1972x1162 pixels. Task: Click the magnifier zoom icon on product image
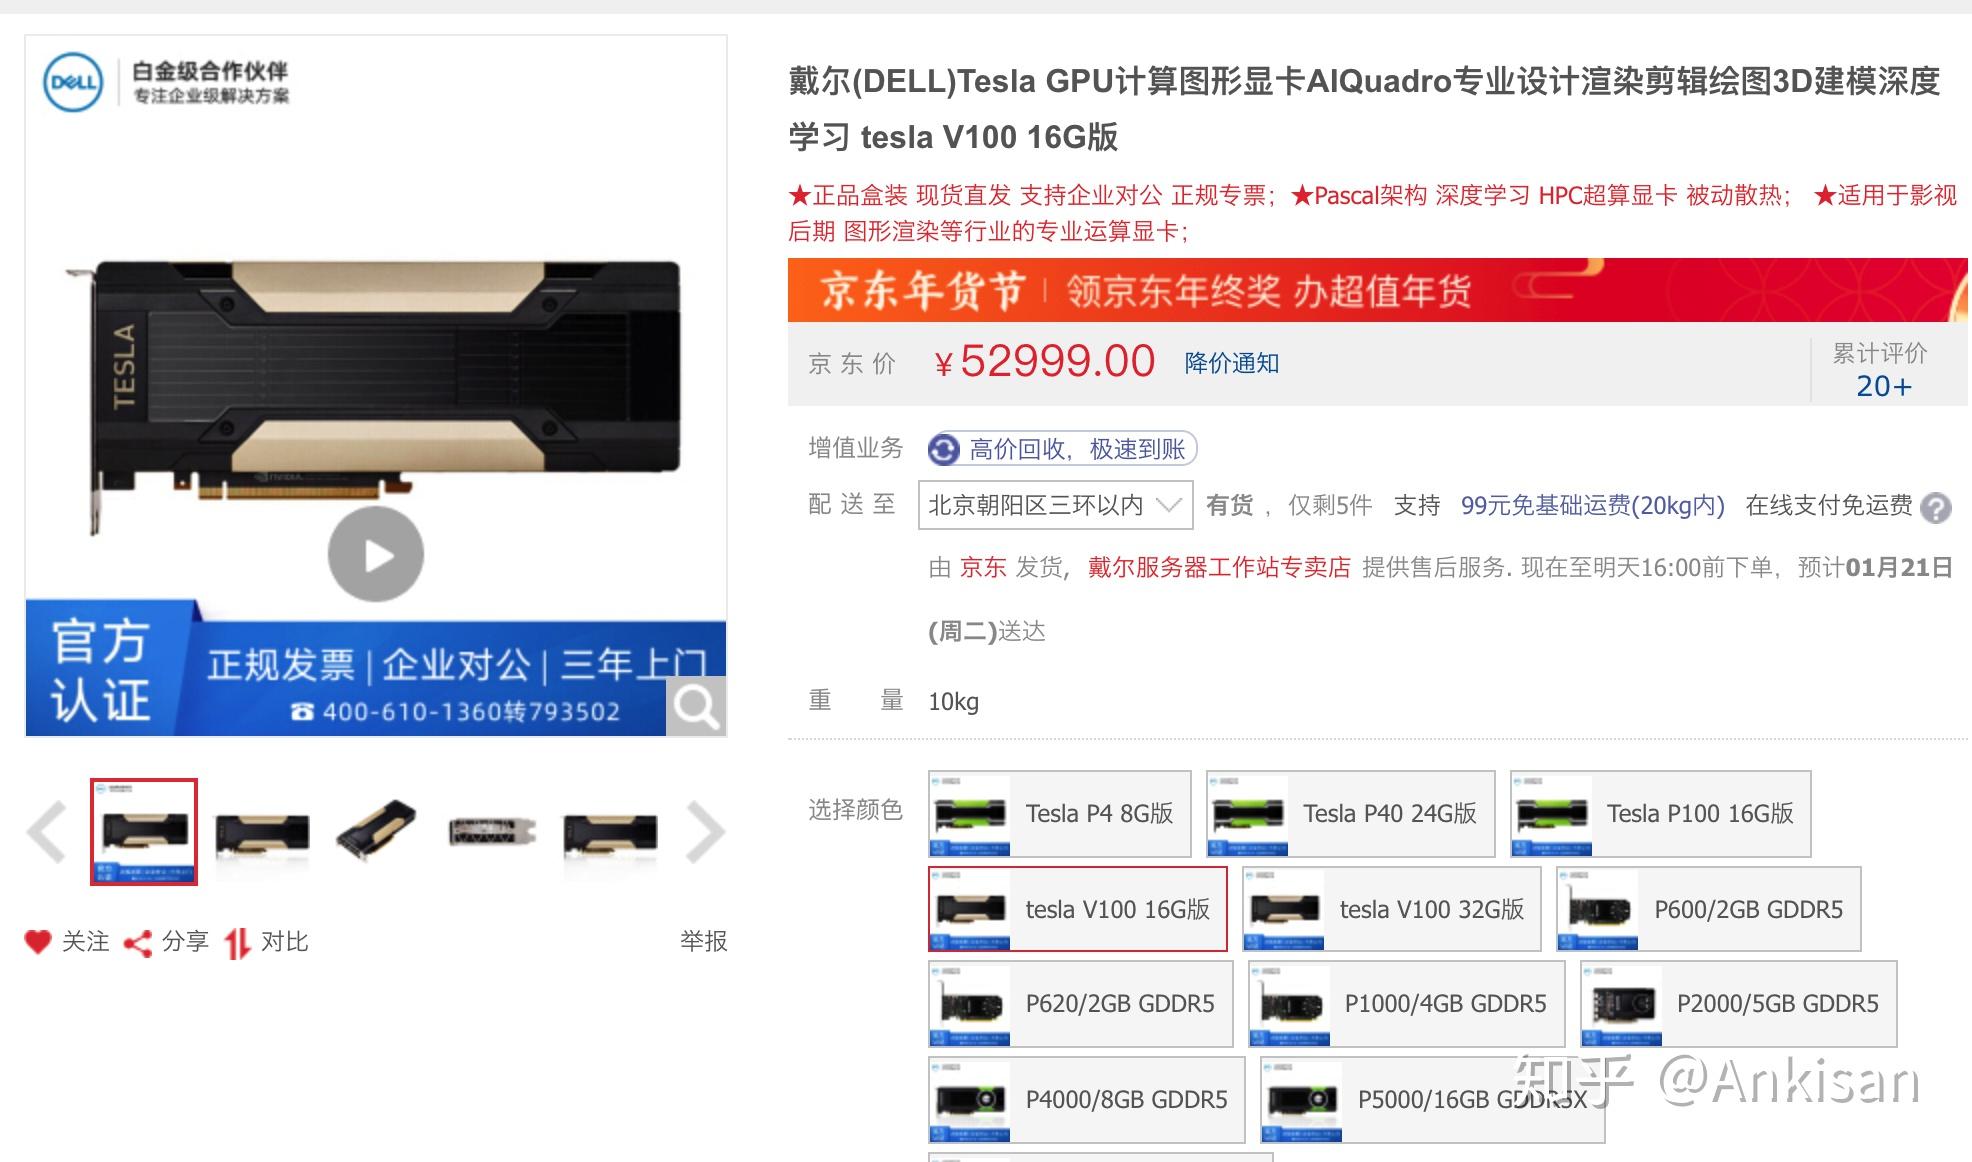(x=695, y=706)
